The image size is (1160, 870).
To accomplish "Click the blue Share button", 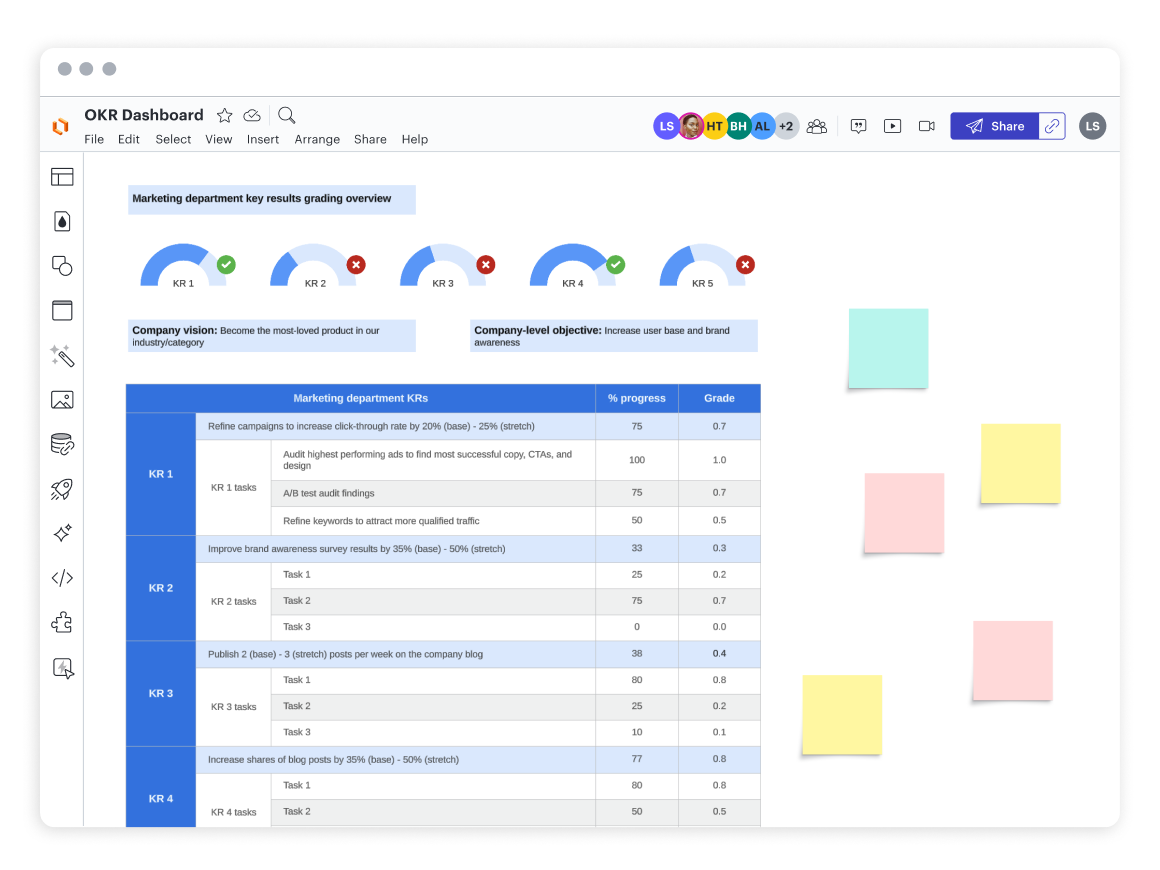I will pyautogui.click(x=995, y=126).
